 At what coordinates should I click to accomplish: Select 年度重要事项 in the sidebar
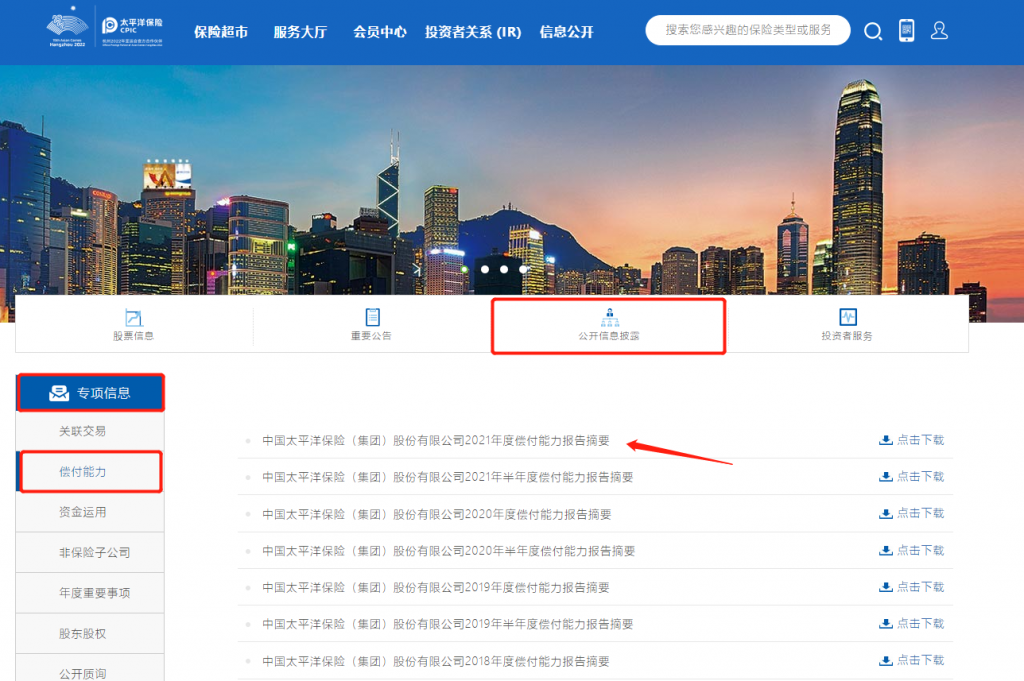pos(90,593)
